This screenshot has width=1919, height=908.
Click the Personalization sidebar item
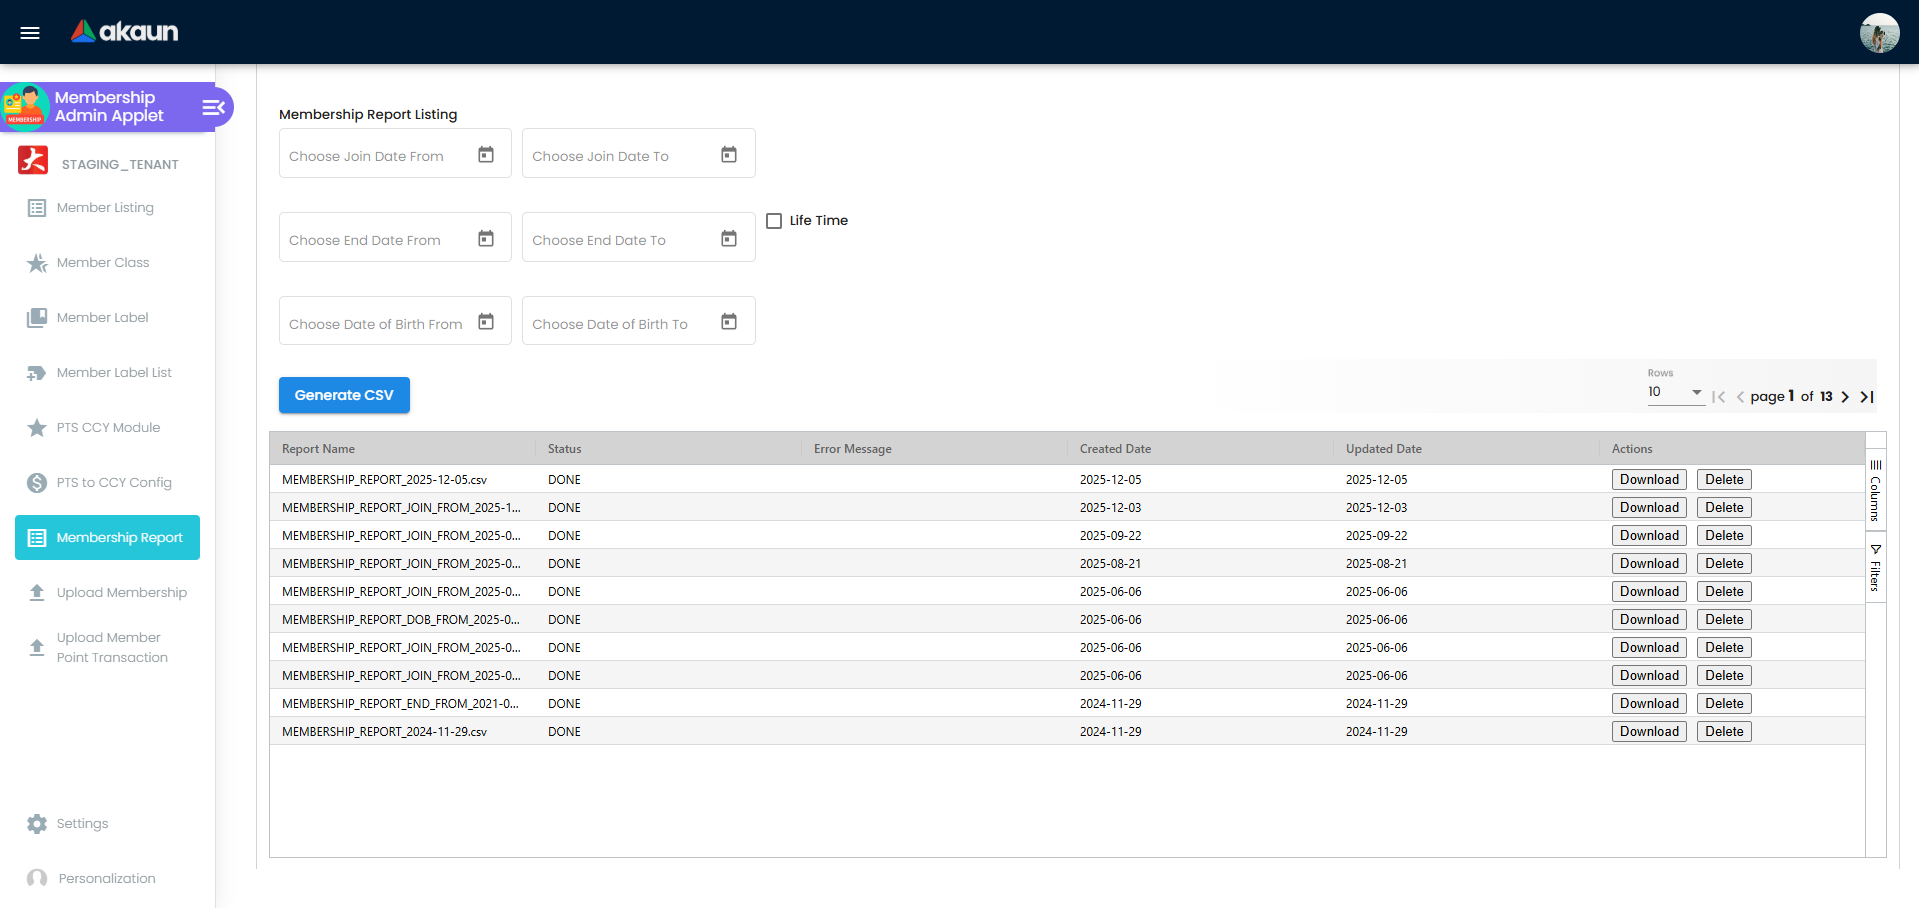107,878
